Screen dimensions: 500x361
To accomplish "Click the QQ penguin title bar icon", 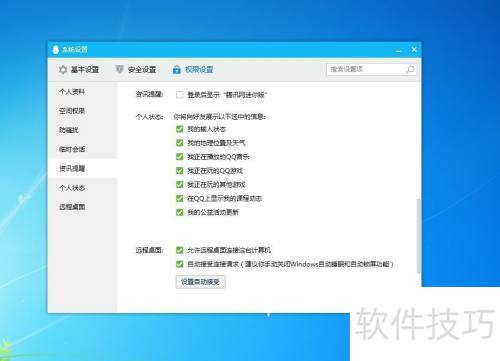I will pyautogui.click(x=56, y=50).
